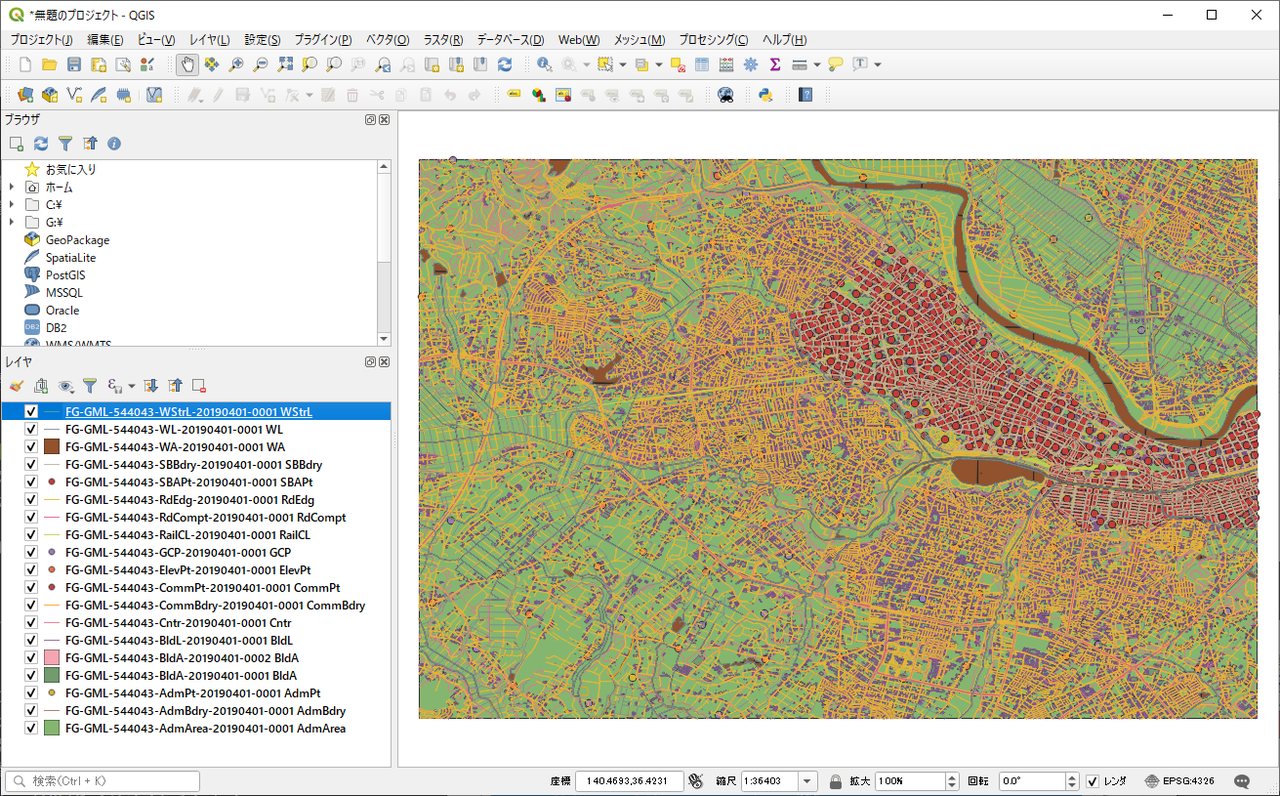Click the Refresh map canvas icon

[505, 65]
